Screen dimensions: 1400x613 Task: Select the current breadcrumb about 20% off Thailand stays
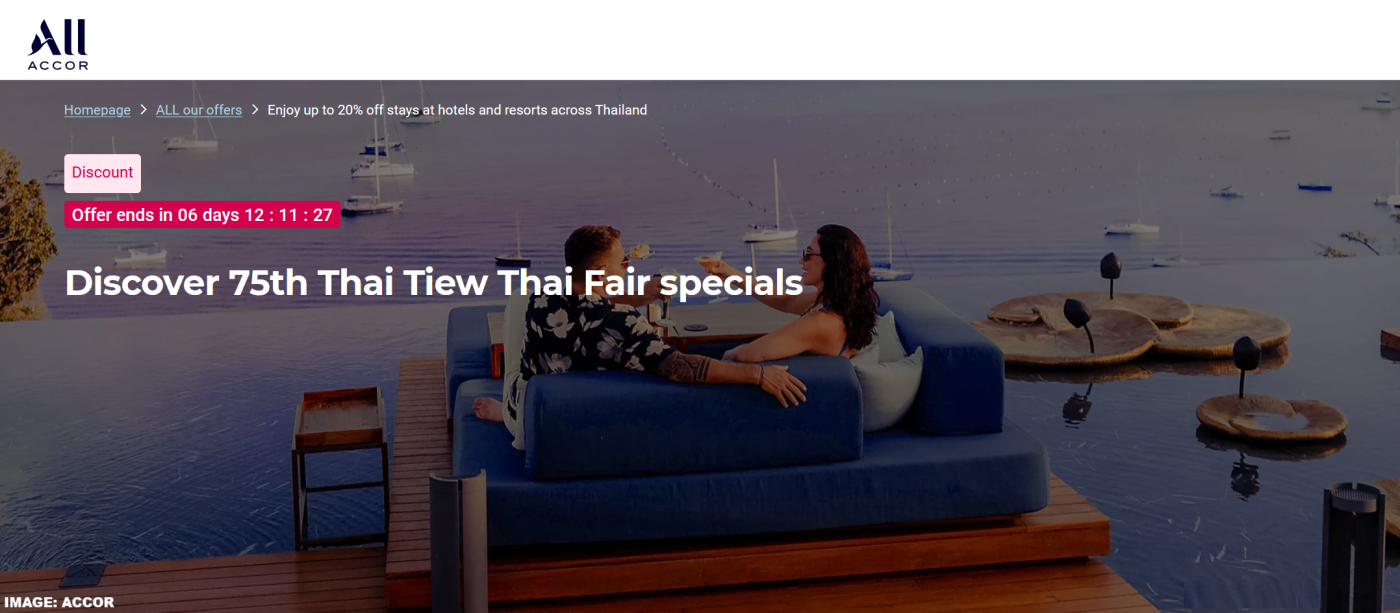click(x=457, y=110)
